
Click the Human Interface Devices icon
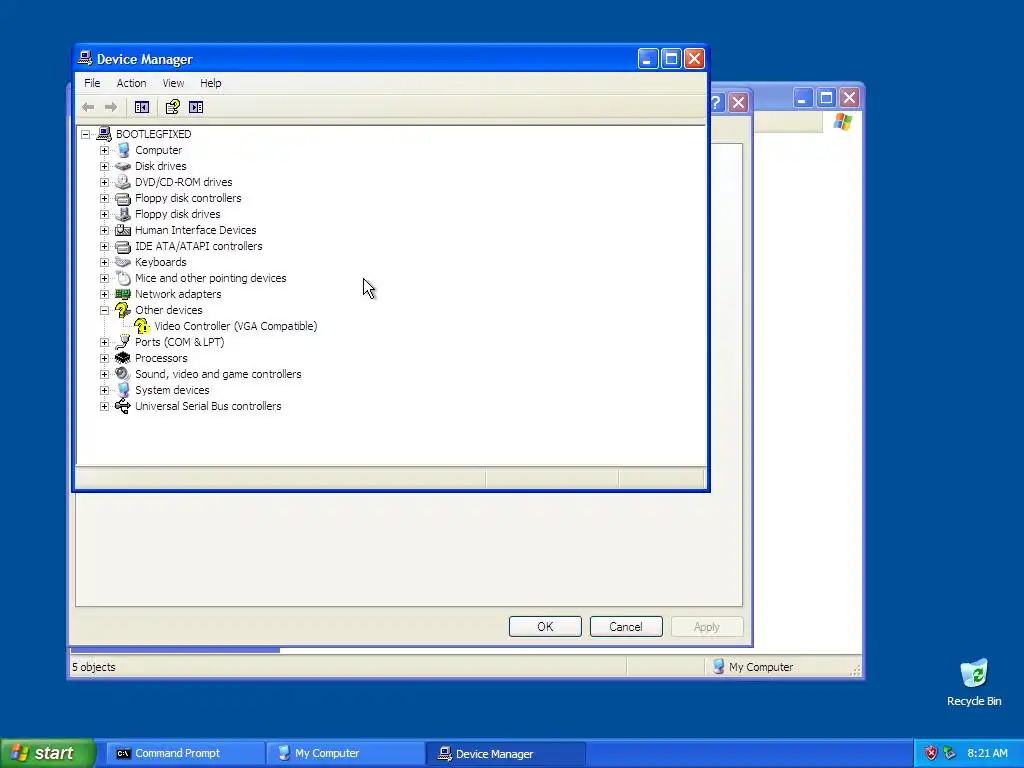pyautogui.click(x=123, y=230)
